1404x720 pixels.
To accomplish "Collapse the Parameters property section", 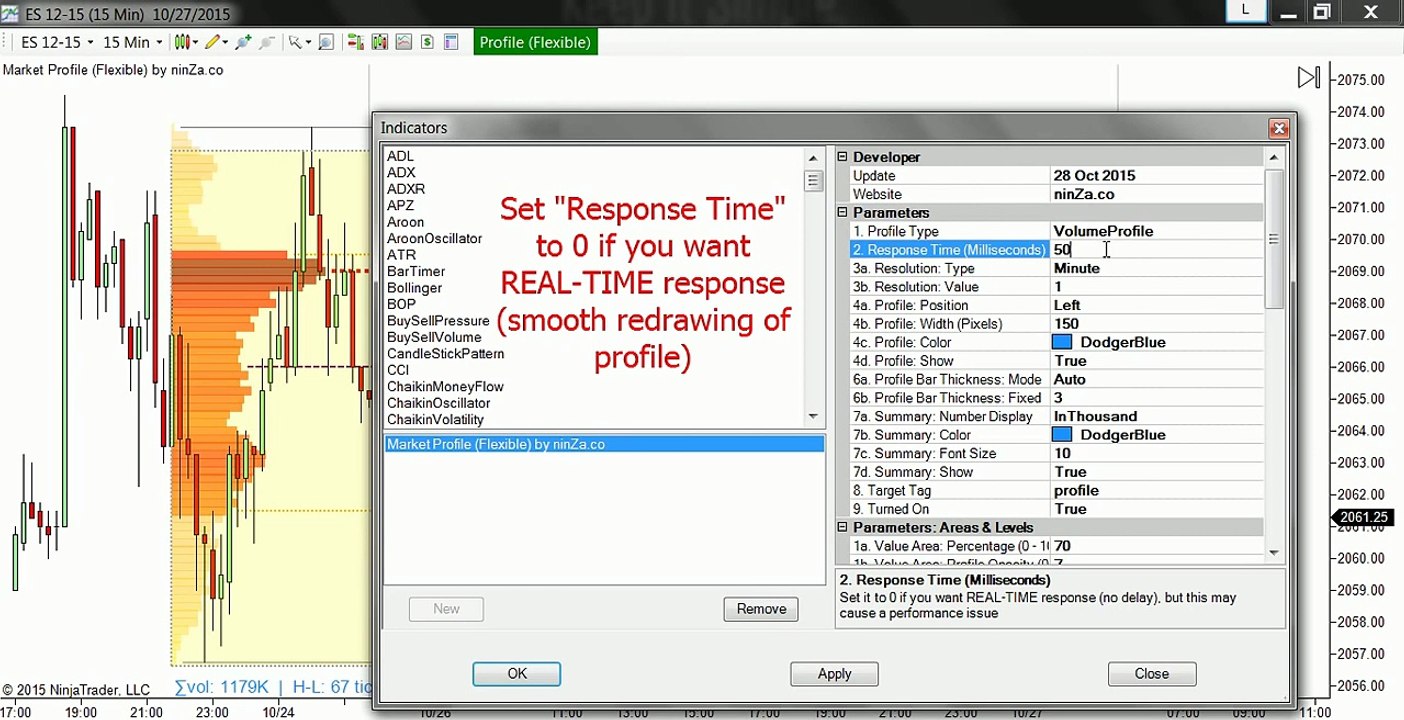I will click(842, 212).
